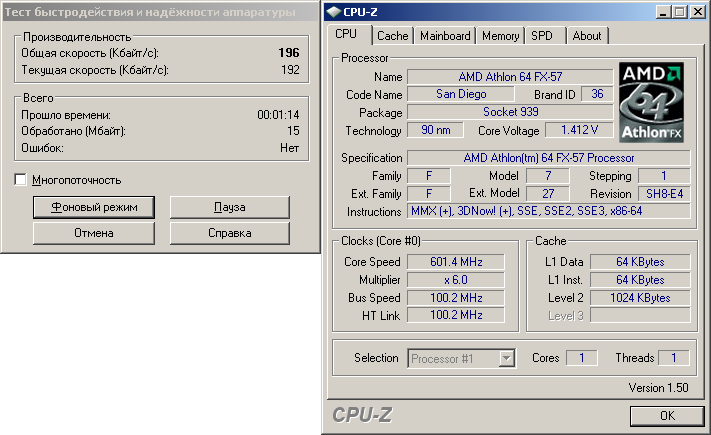Click the Threads value 1
Viewport: 711px width, 435px height.
pos(673,358)
